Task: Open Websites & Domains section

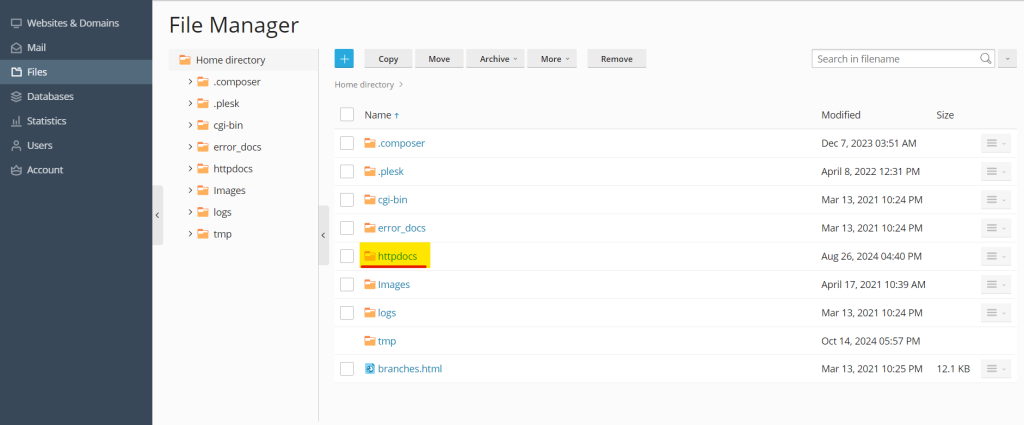Action: [x=72, y=23]
